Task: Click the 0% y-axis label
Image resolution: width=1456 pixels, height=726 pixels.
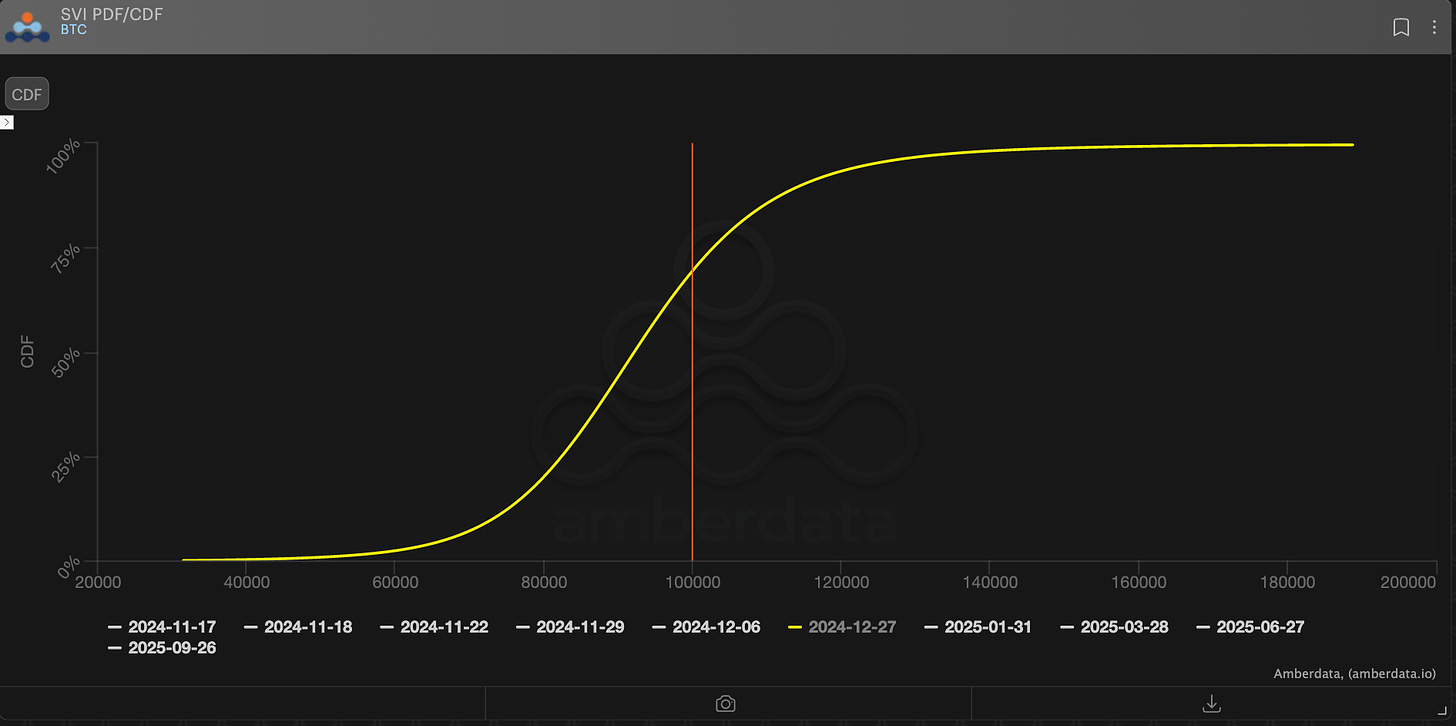Action: coord(70,568)
